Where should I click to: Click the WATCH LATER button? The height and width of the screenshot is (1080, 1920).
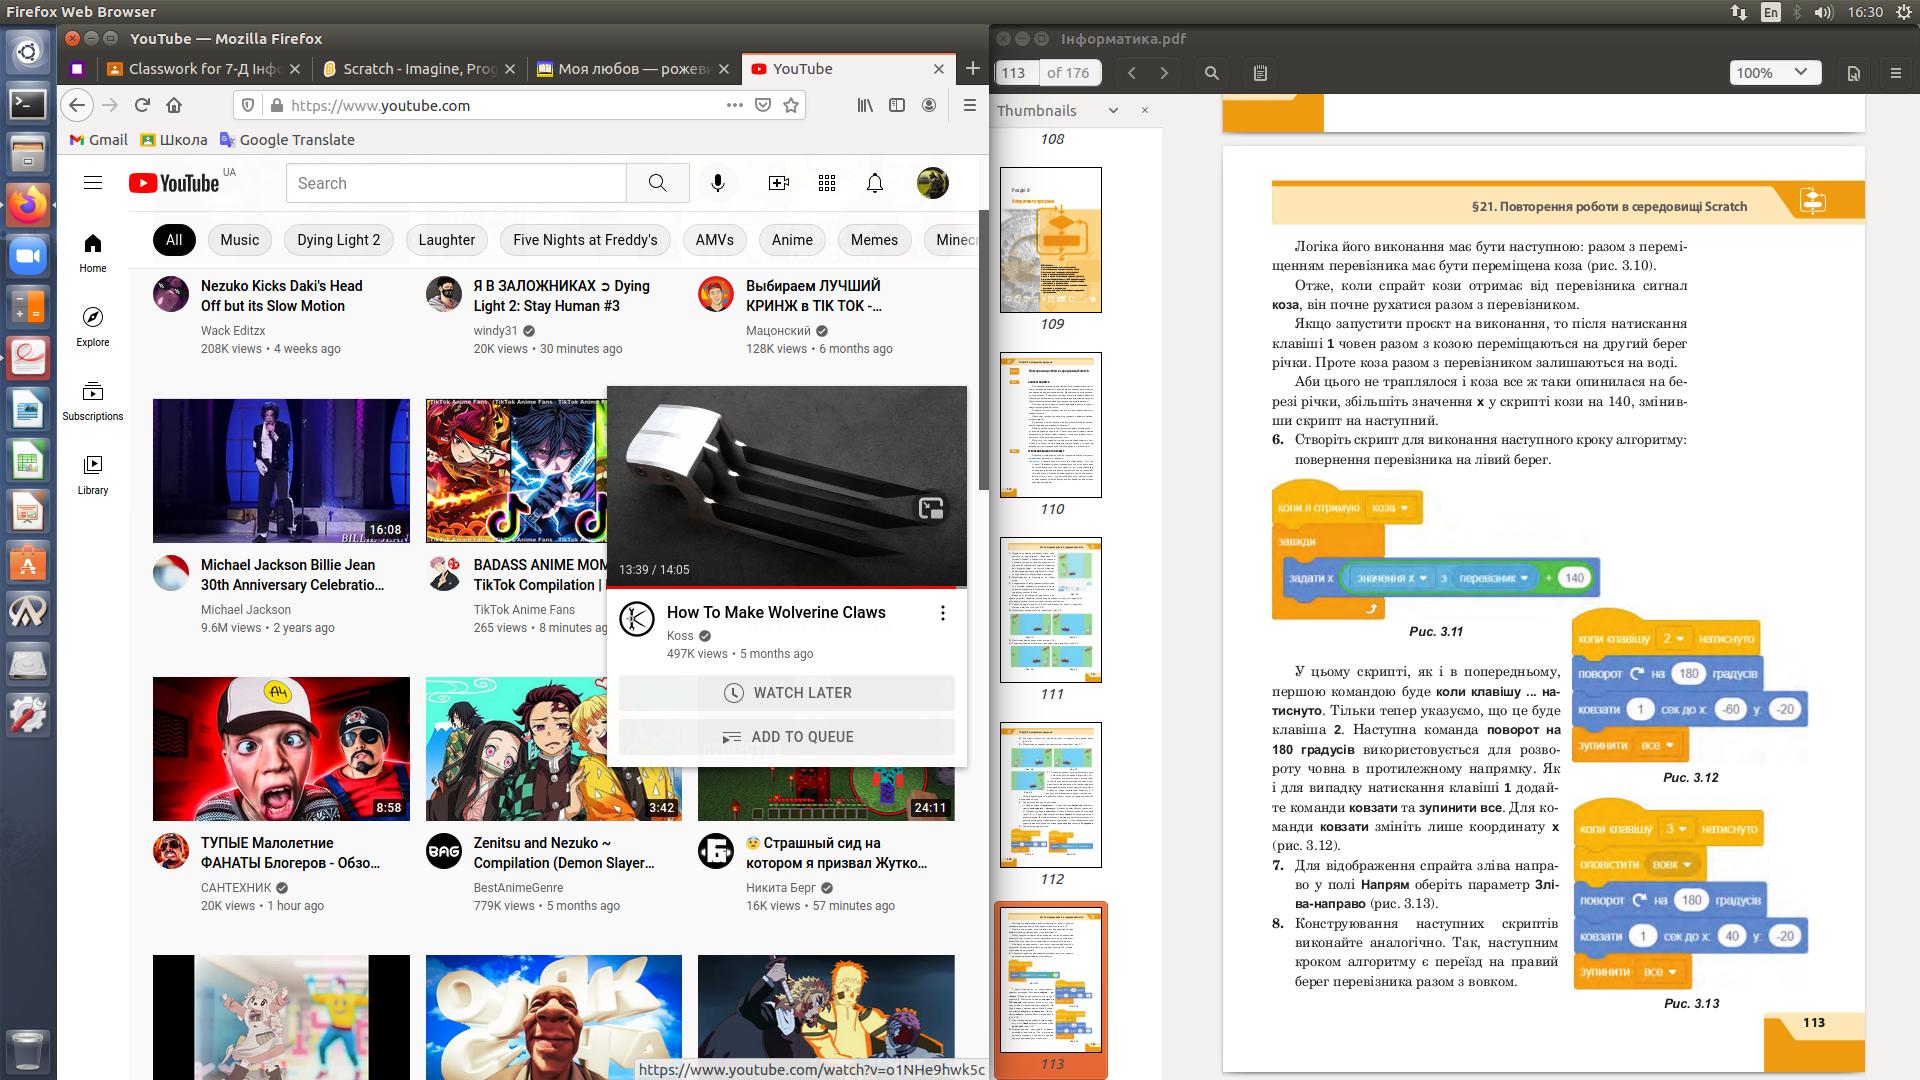(787, 693)
